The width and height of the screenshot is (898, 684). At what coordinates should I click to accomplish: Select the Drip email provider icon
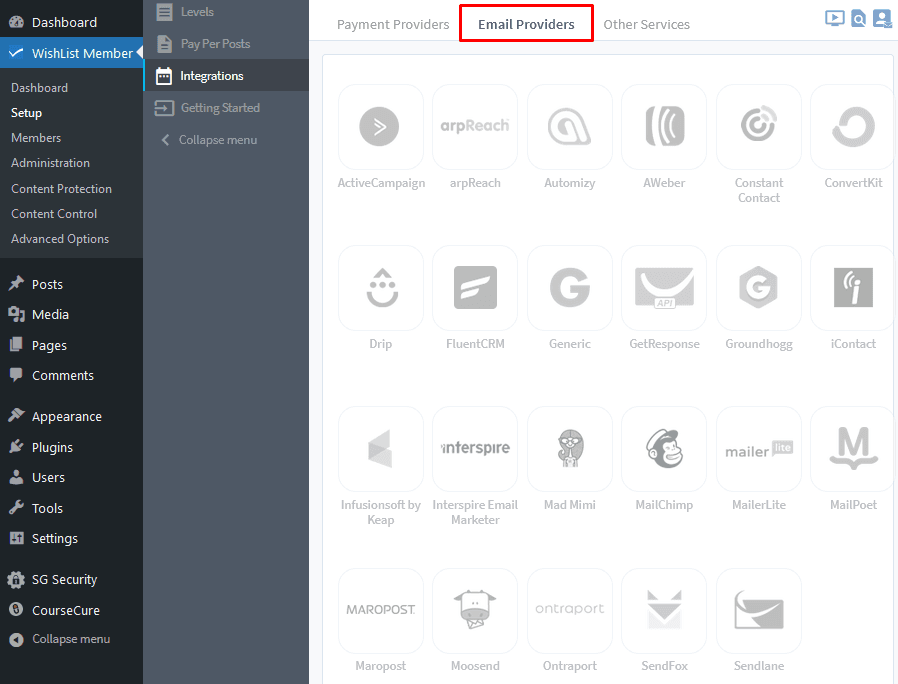(x=381, y=288)
